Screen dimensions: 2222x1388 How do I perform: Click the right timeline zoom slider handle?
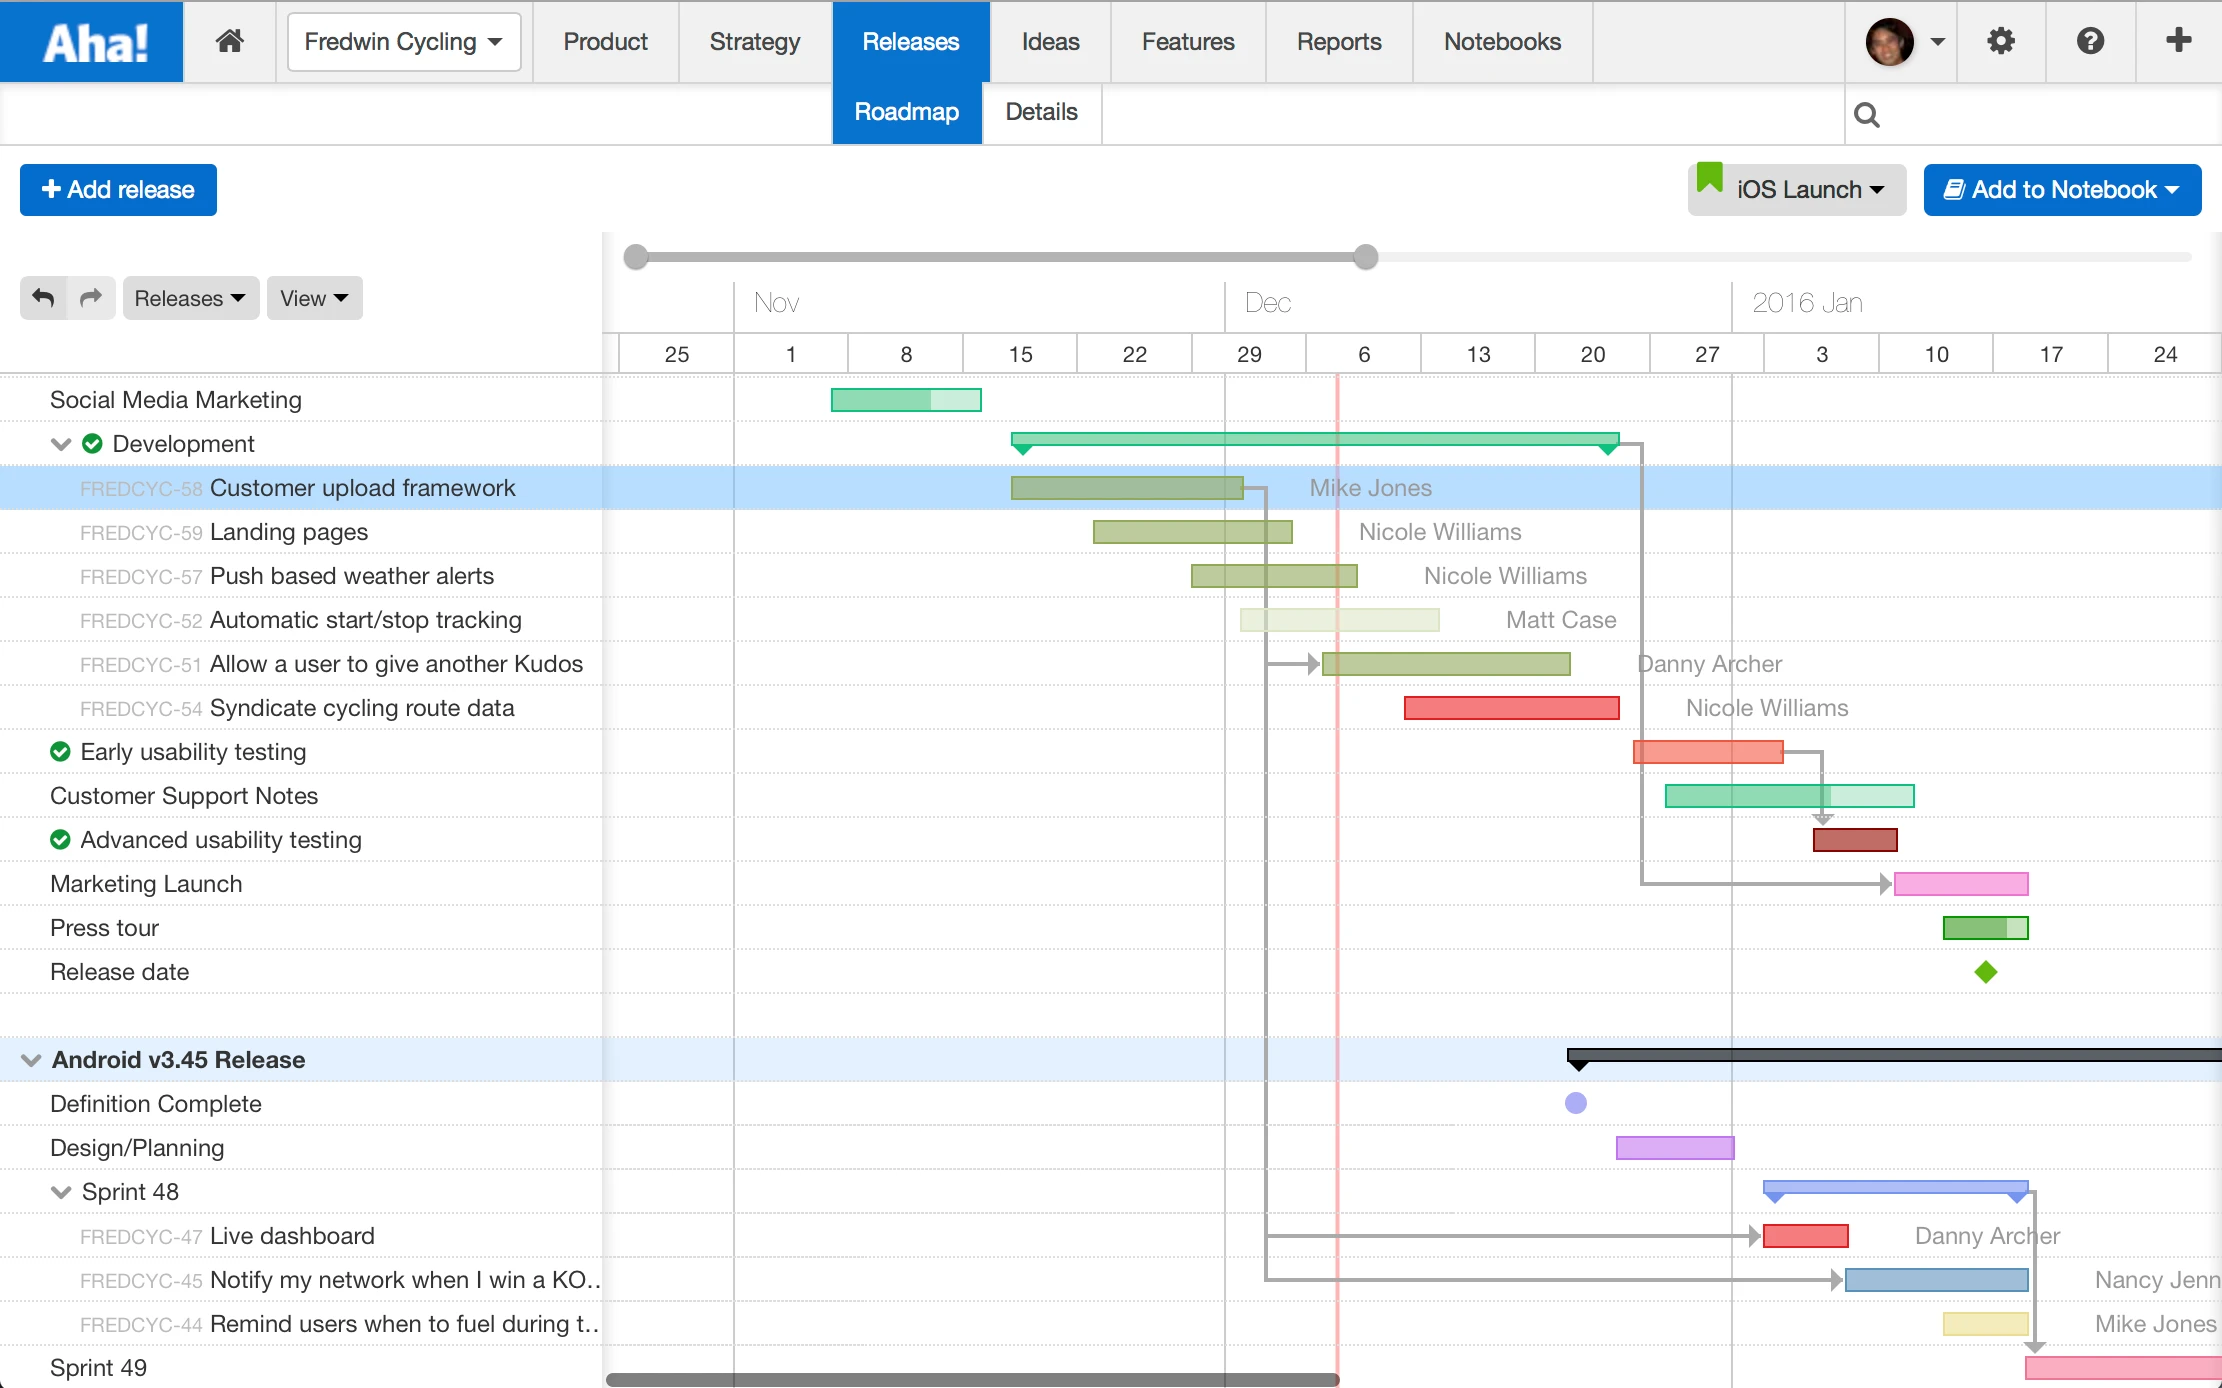[1366, 257]
